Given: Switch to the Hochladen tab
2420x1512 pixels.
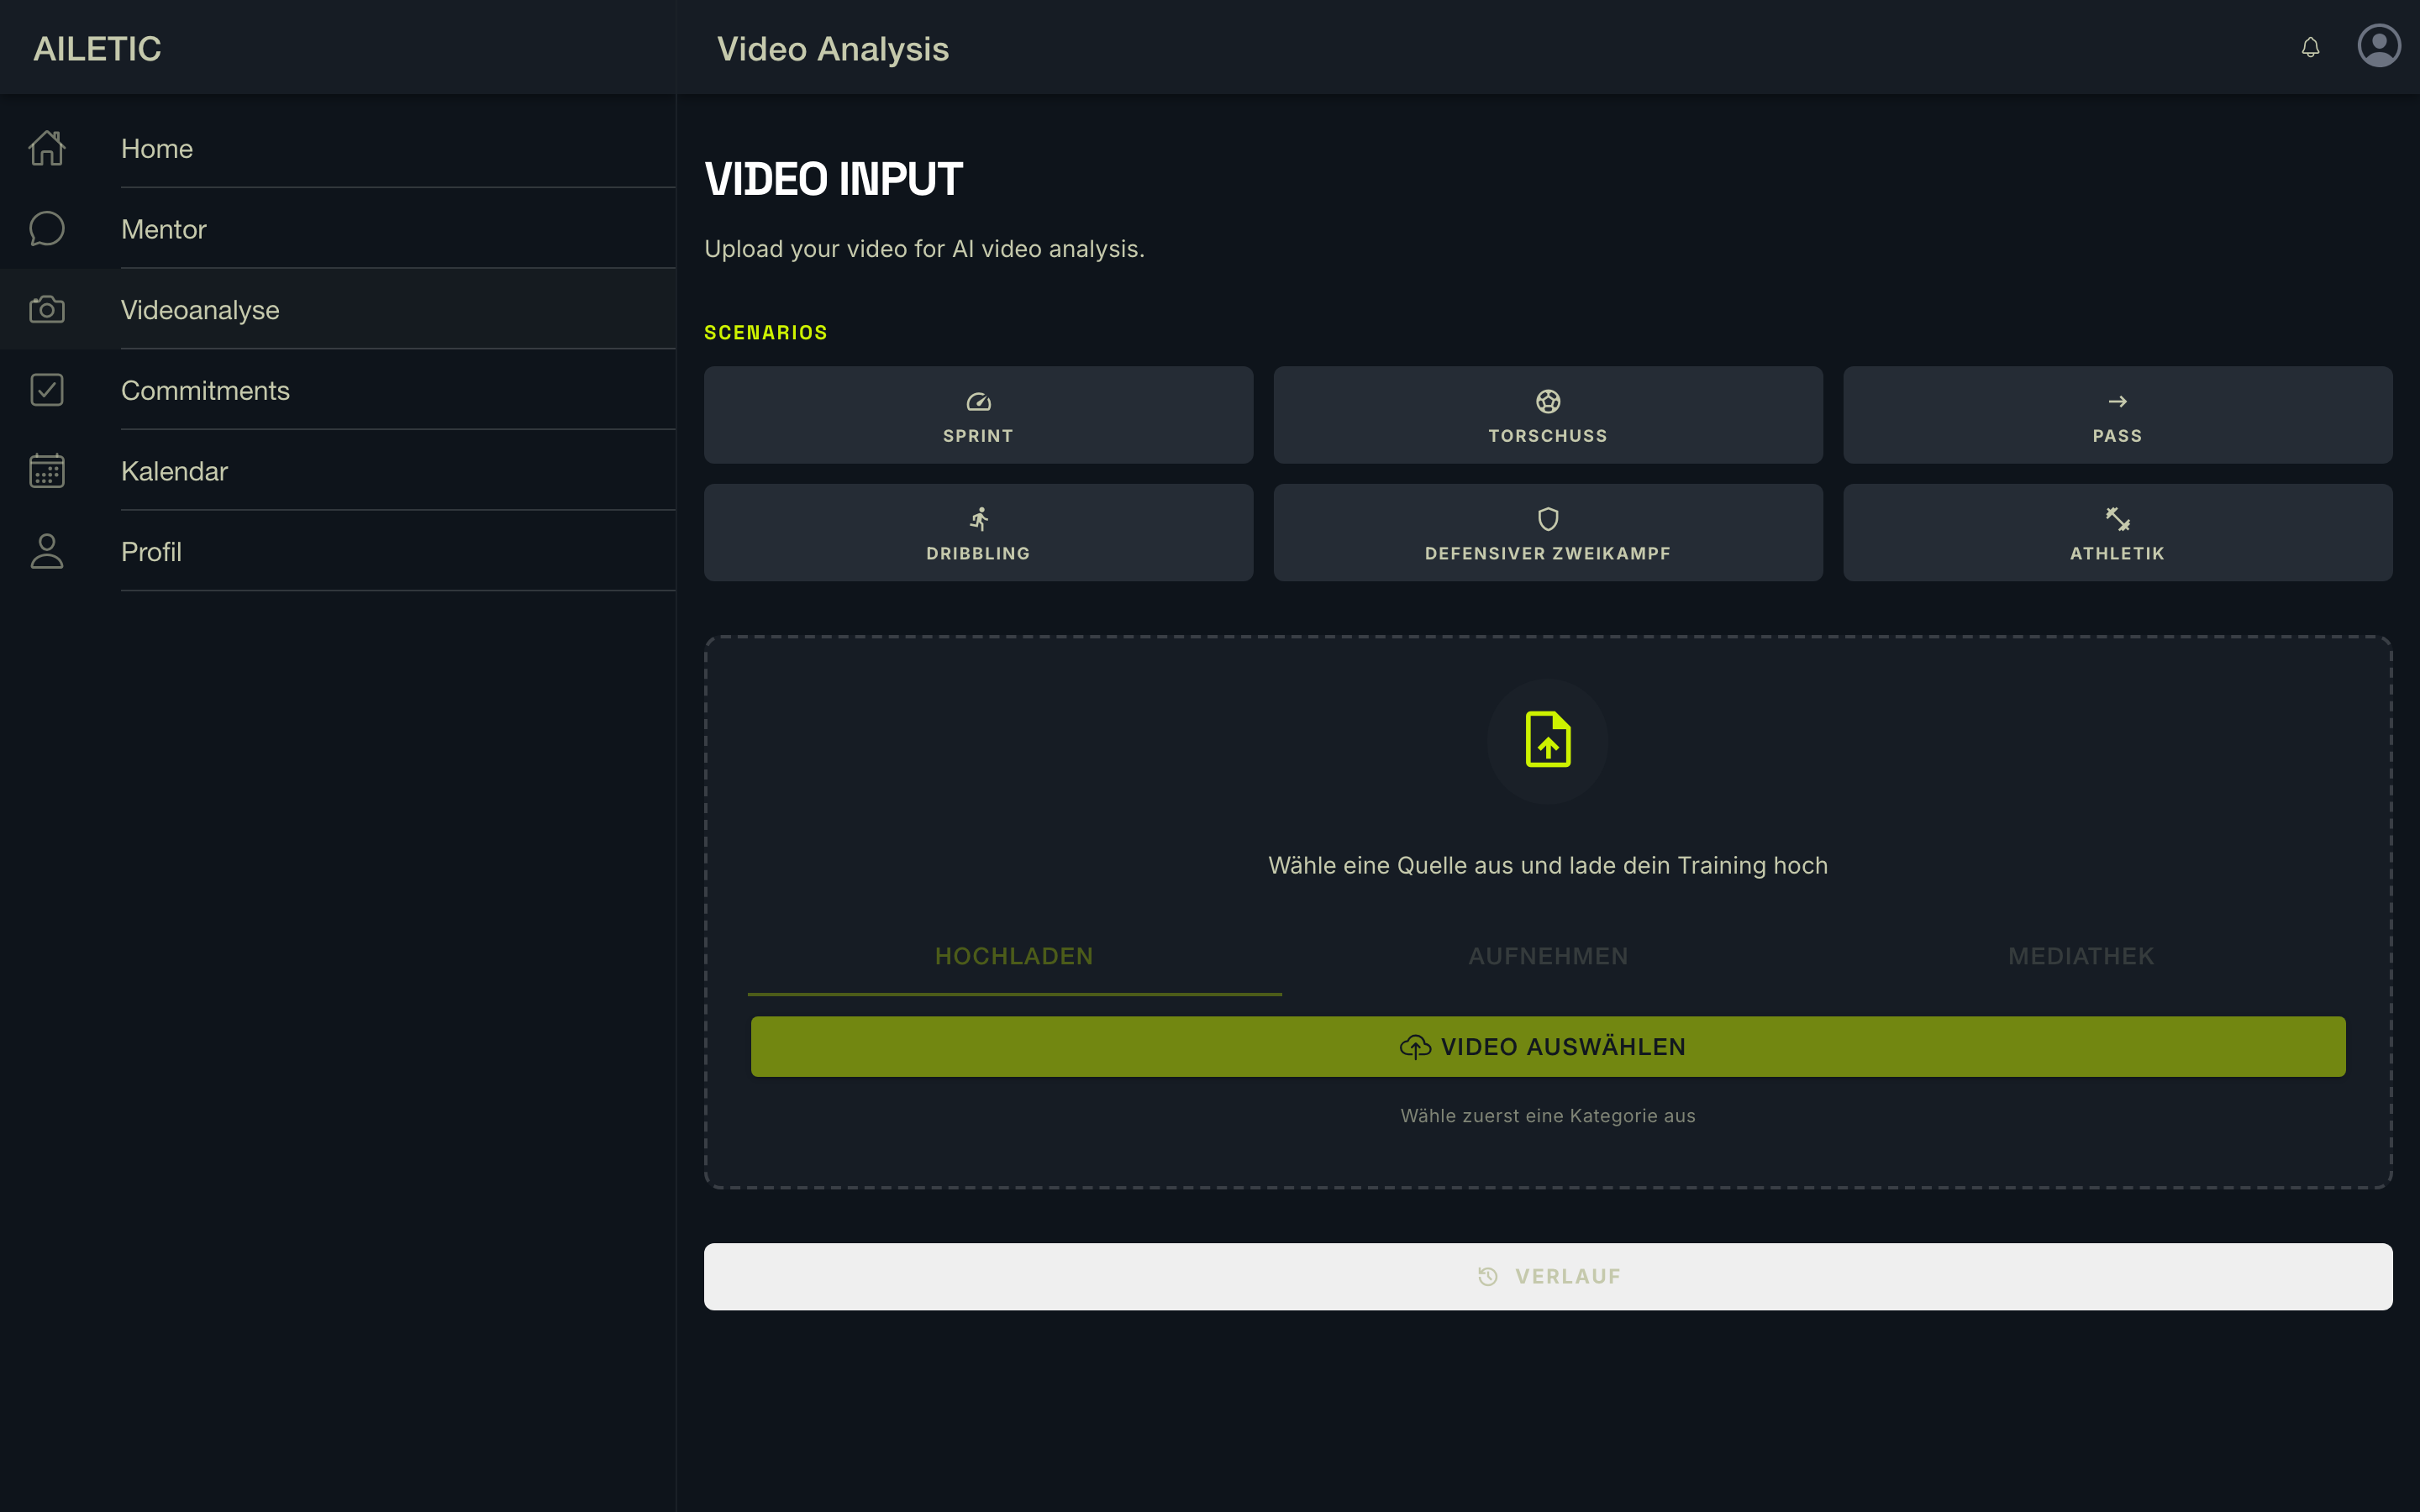Looking at the screenshot, I should 1014,957.
